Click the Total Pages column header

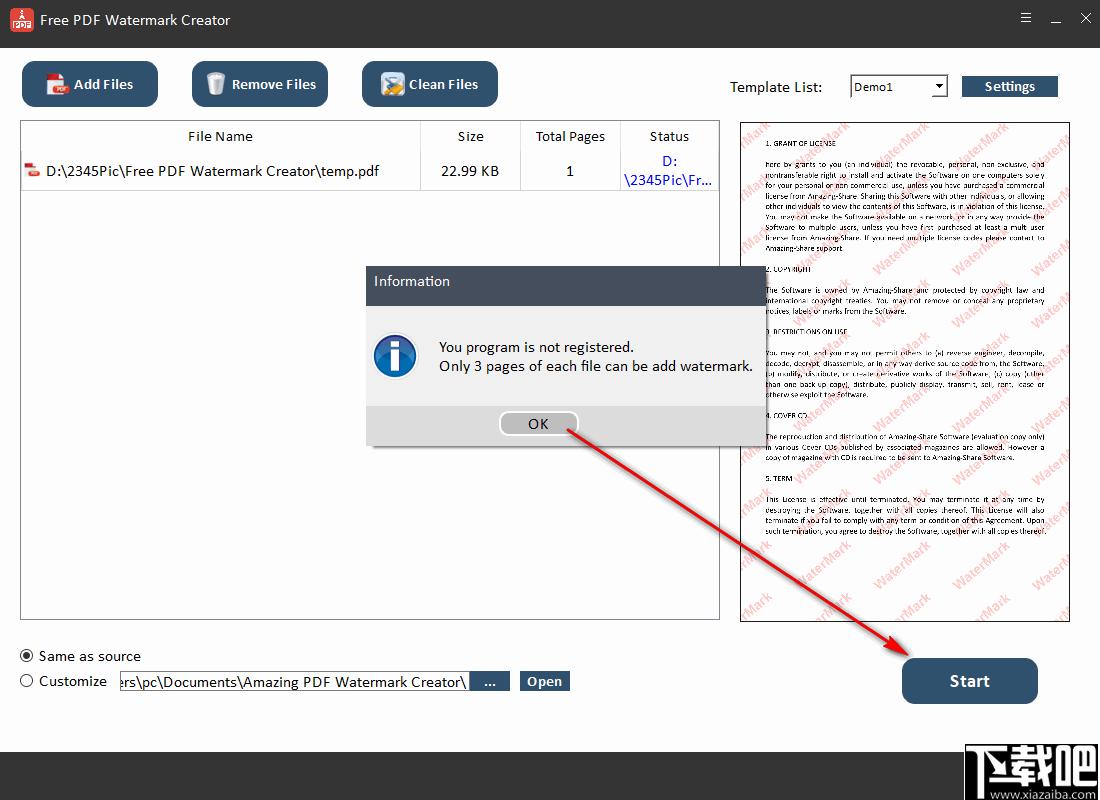[x=570, y=136]
